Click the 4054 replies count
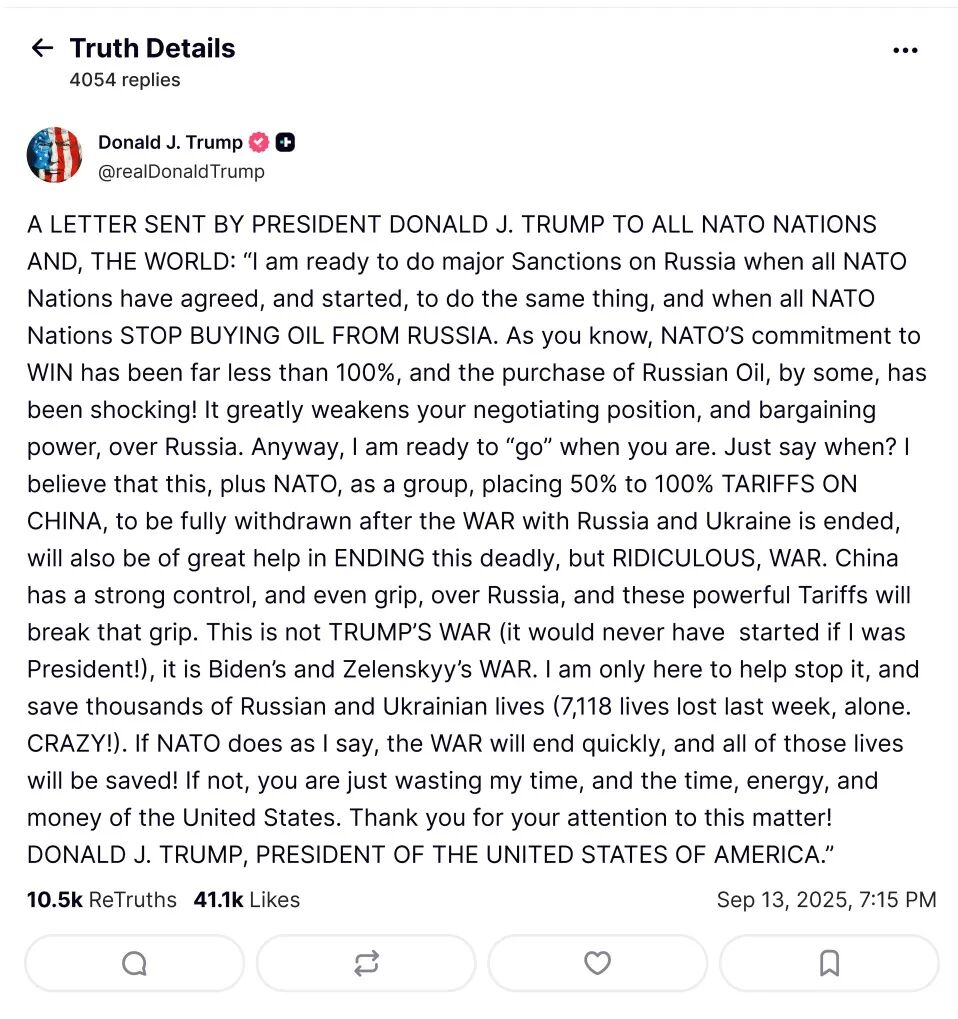 pyautogui.click(x=125, y=80)
